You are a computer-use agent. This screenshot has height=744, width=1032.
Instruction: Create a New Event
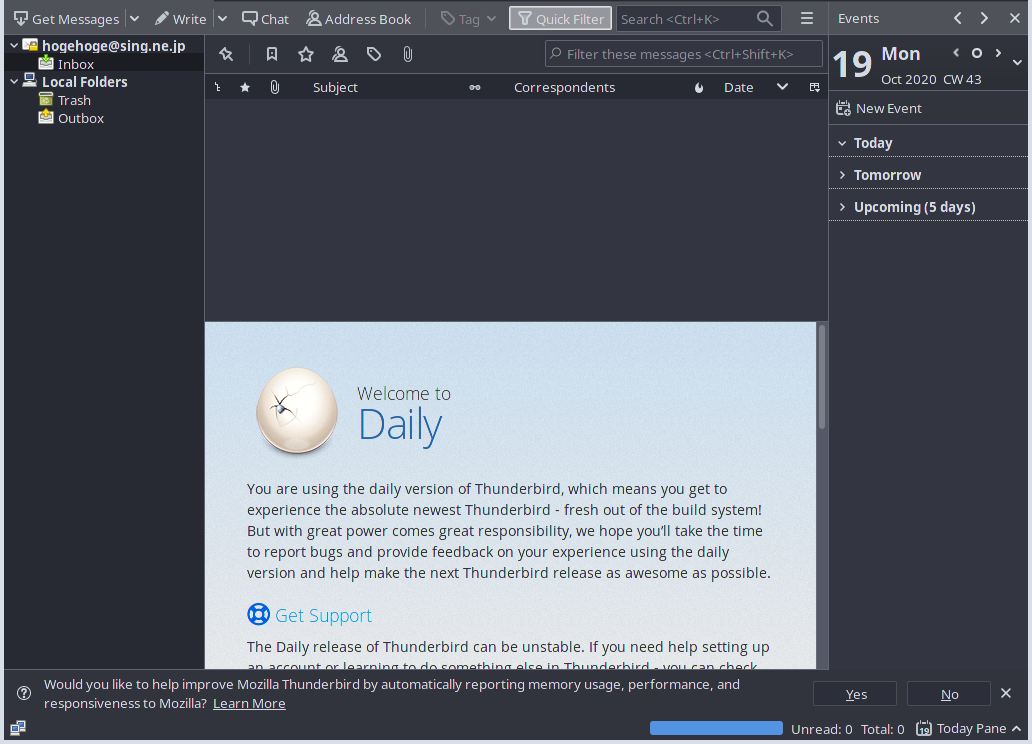(x=879, y=109)
